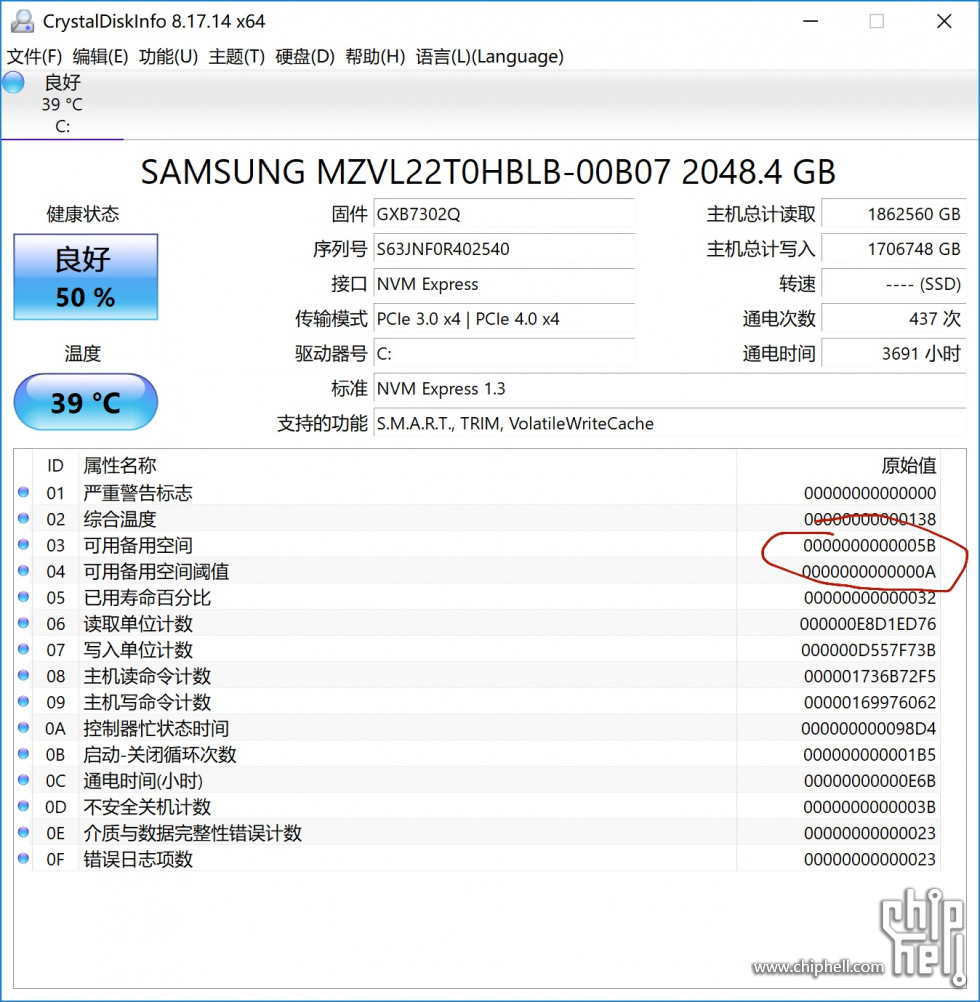Click raw value 00000000000032
Viewport: 980px width, 1002px height.
coord(870,598)
